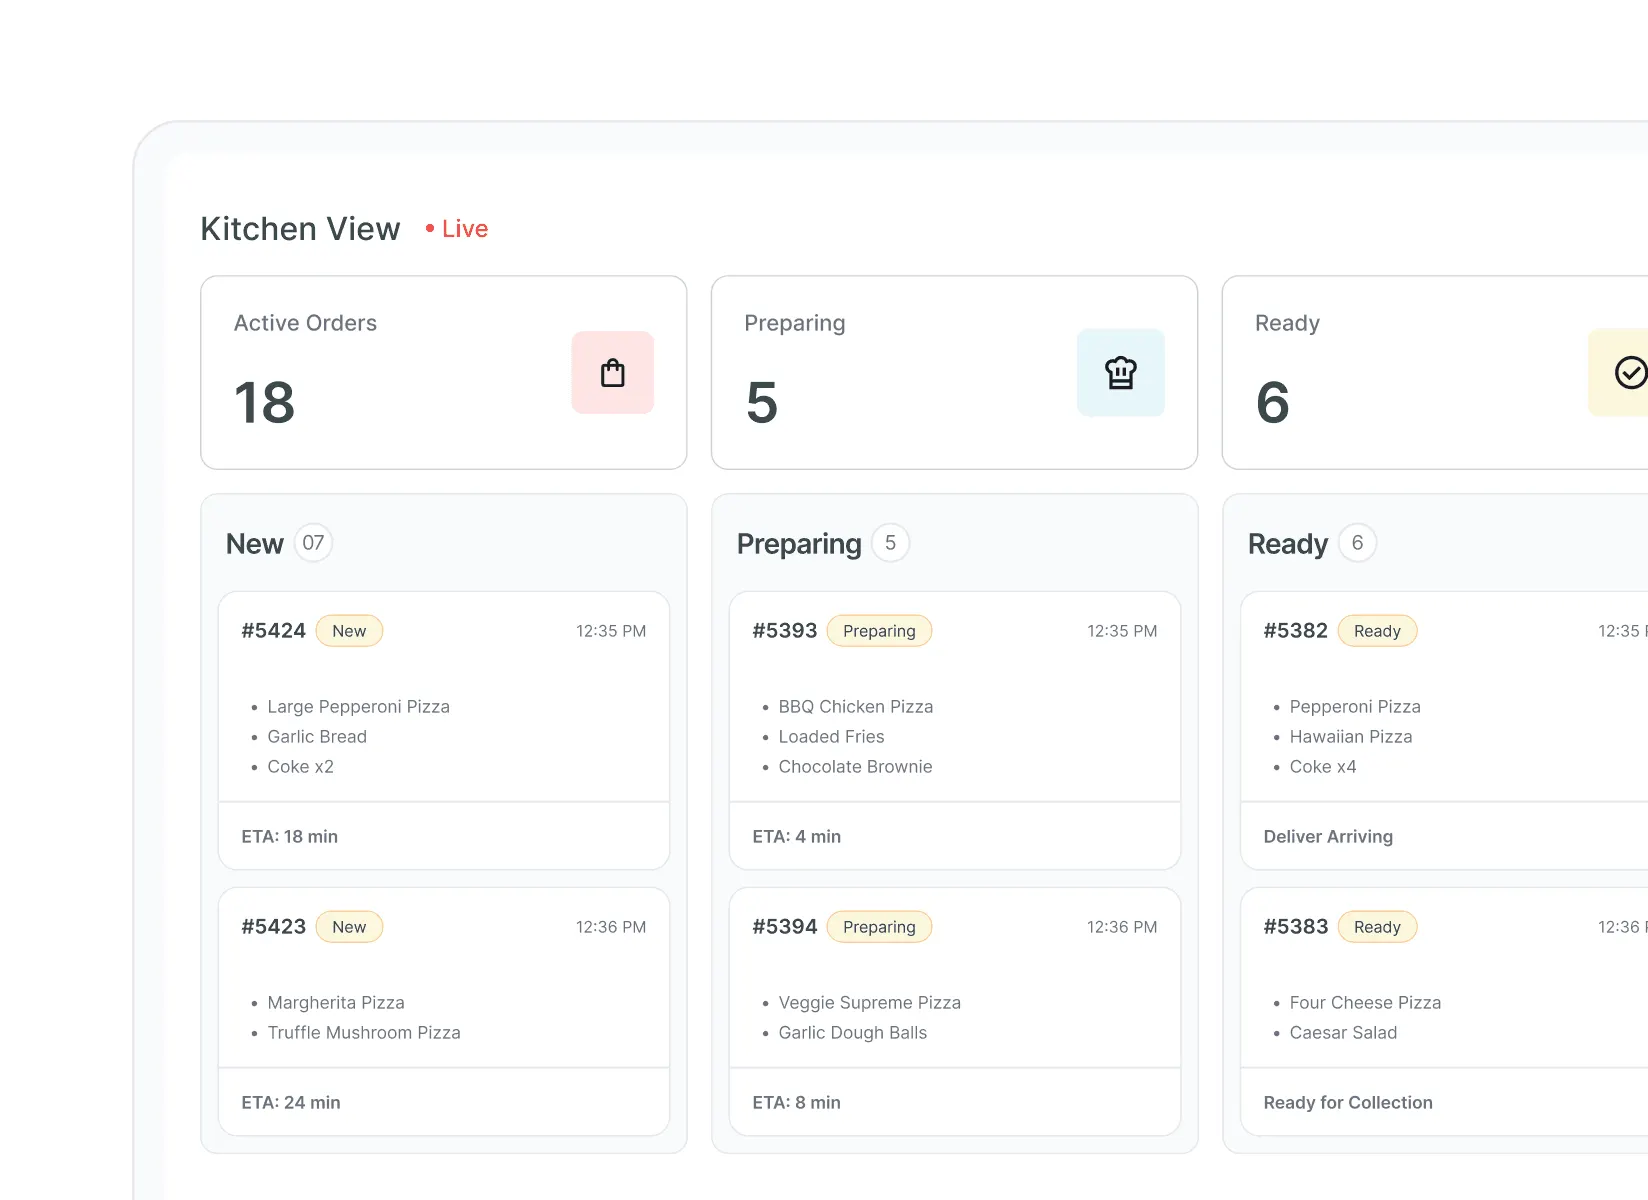Click the New status tag on order #5423

click(x=349, y=927)
